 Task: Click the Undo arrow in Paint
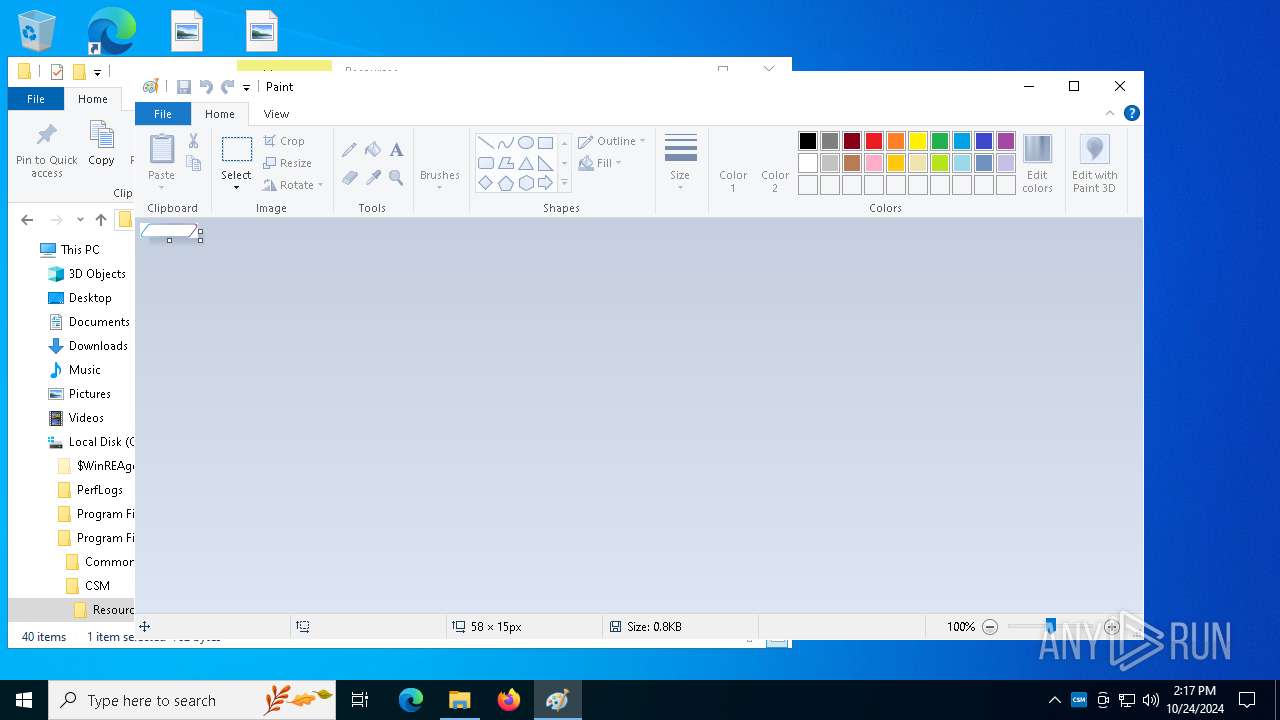[x=206, y=87]
